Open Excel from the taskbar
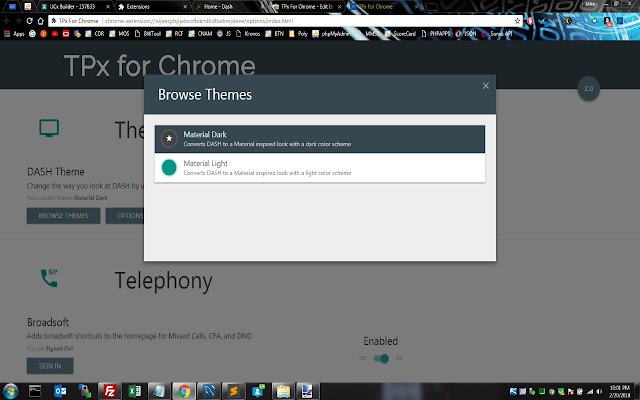Image resolution: width=640 pixels, height=400 pixels. [135, 391]
